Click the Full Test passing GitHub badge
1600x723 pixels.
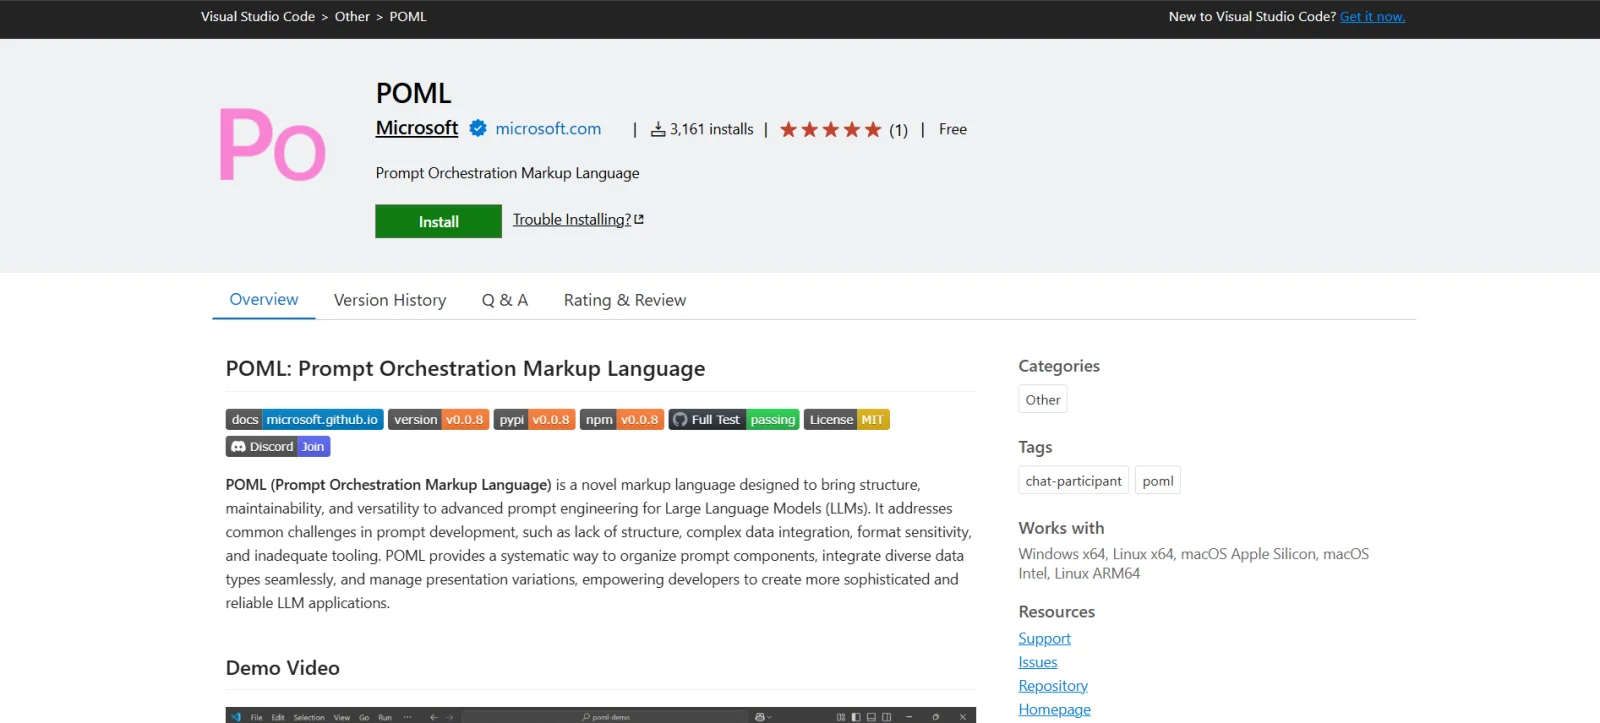tap(734, 420)
